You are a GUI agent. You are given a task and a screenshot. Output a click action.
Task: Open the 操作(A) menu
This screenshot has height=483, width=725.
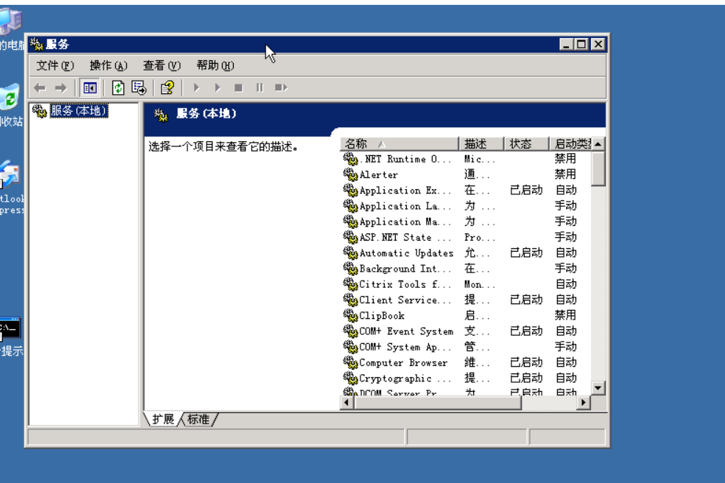click(108, 66)
